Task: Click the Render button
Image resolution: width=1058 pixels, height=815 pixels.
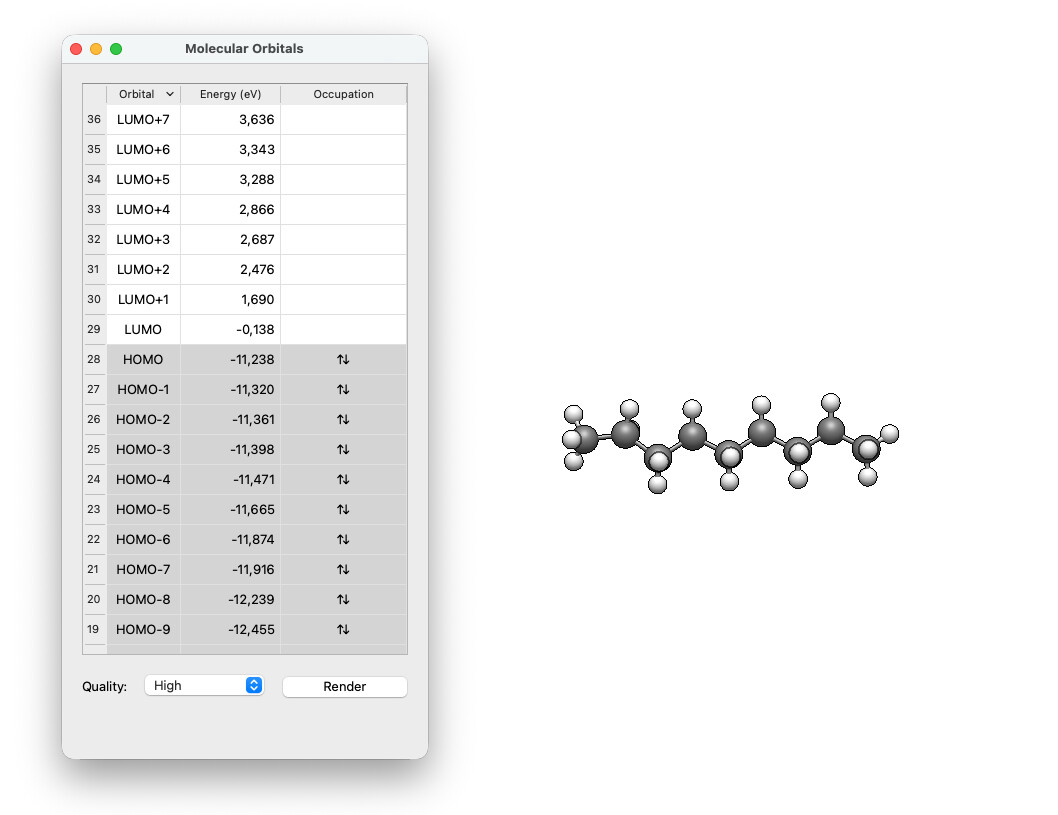Action: point(344,686)
